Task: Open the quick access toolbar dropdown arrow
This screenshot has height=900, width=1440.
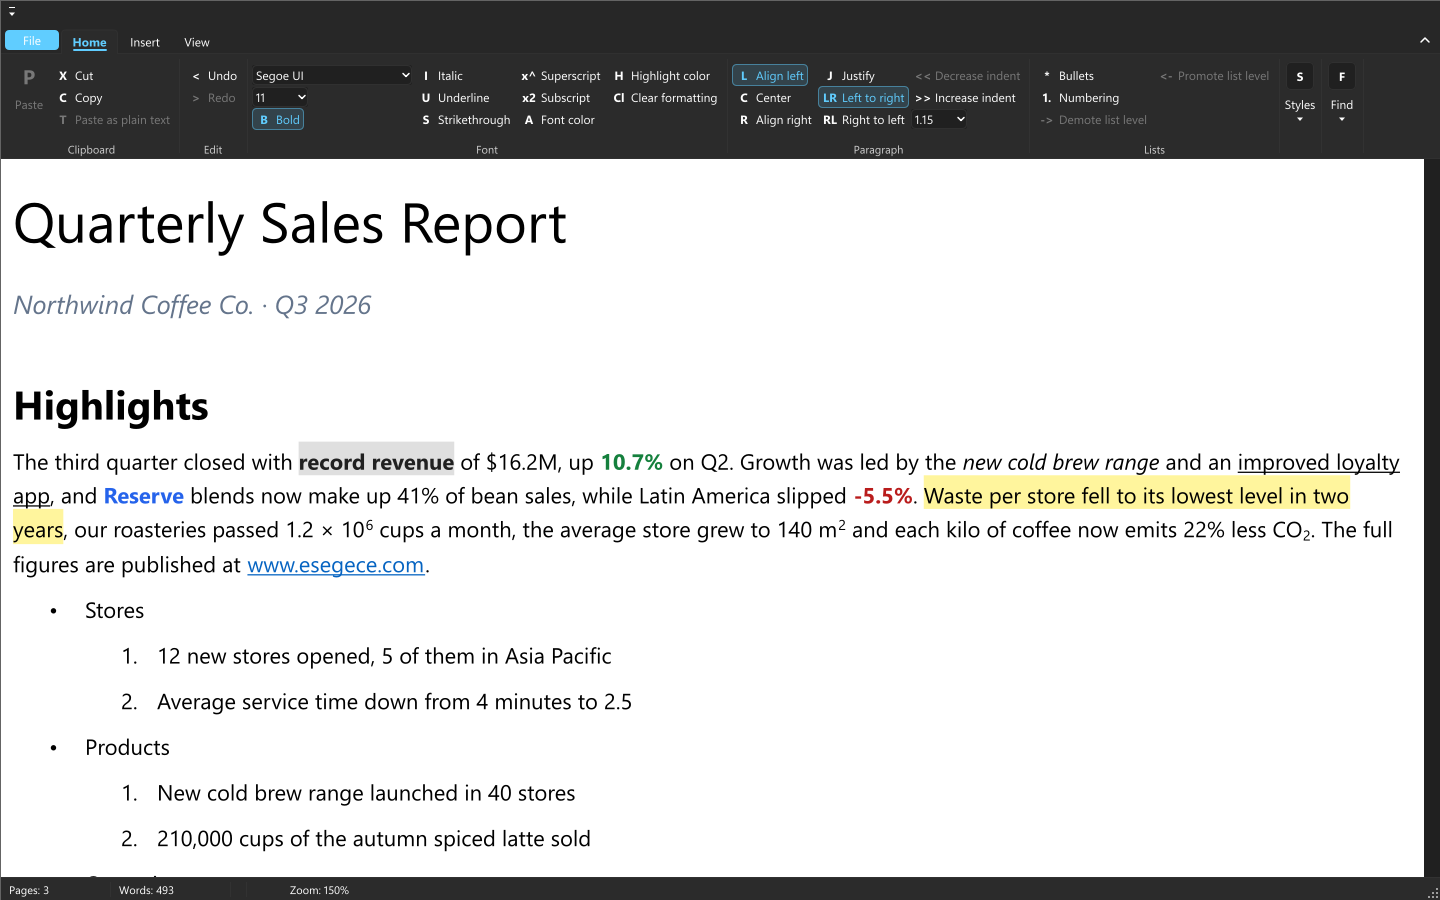Action: tap(12, 13)
